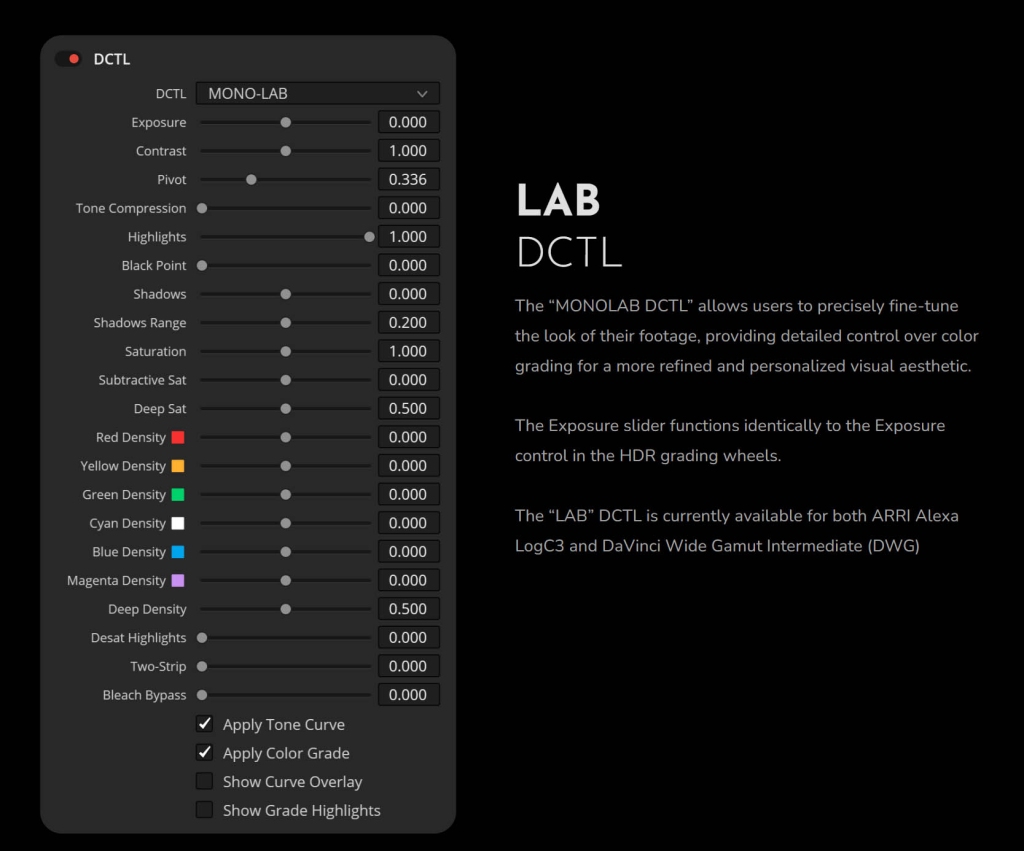Click the Pivot slider handle
This screenshot has height=851, width=1024.
(x=252, y=180)
